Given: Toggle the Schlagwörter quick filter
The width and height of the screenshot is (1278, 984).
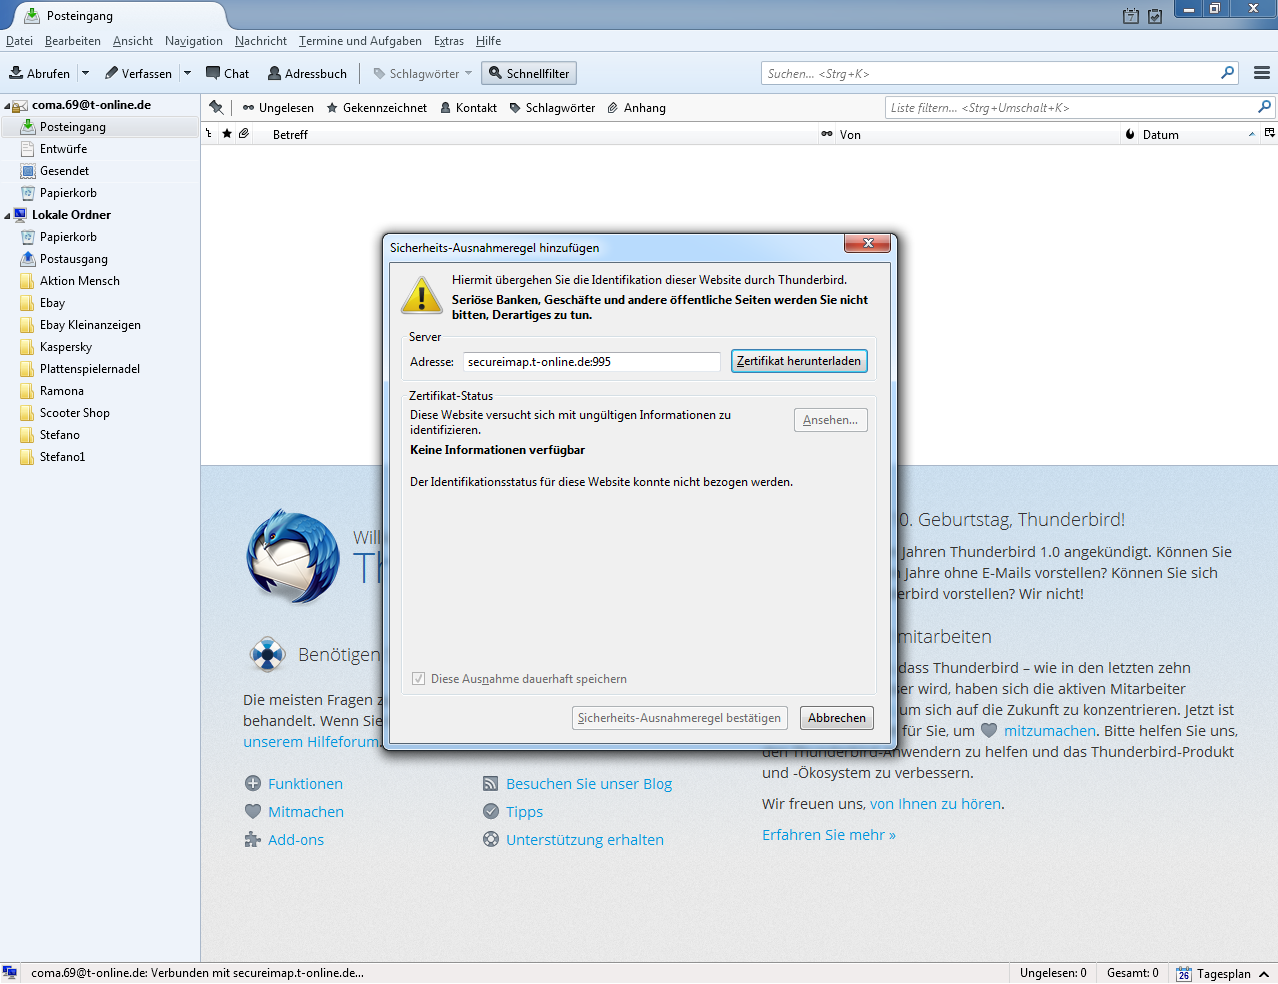Looking at the screenshot, I should (552, 107).
